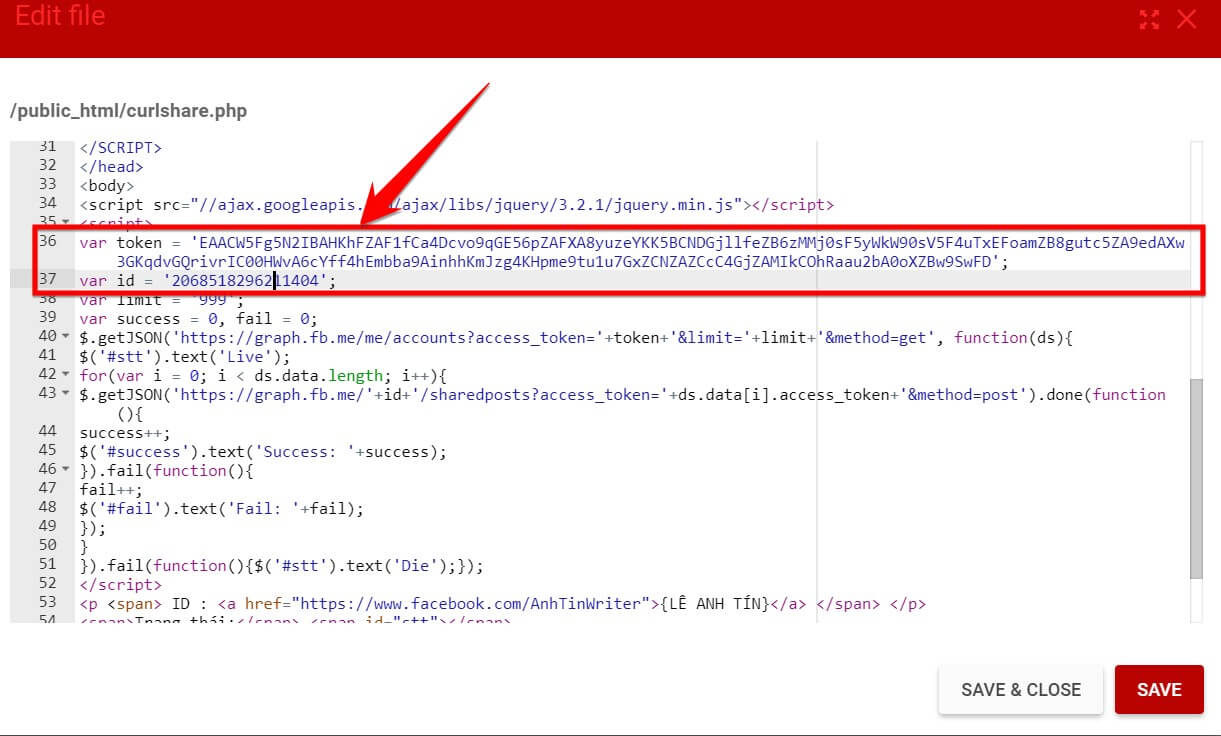Viewport: 1221px width, 736px height.
Task: Collapse the code fold at line 35
Action: click(66, 223)
